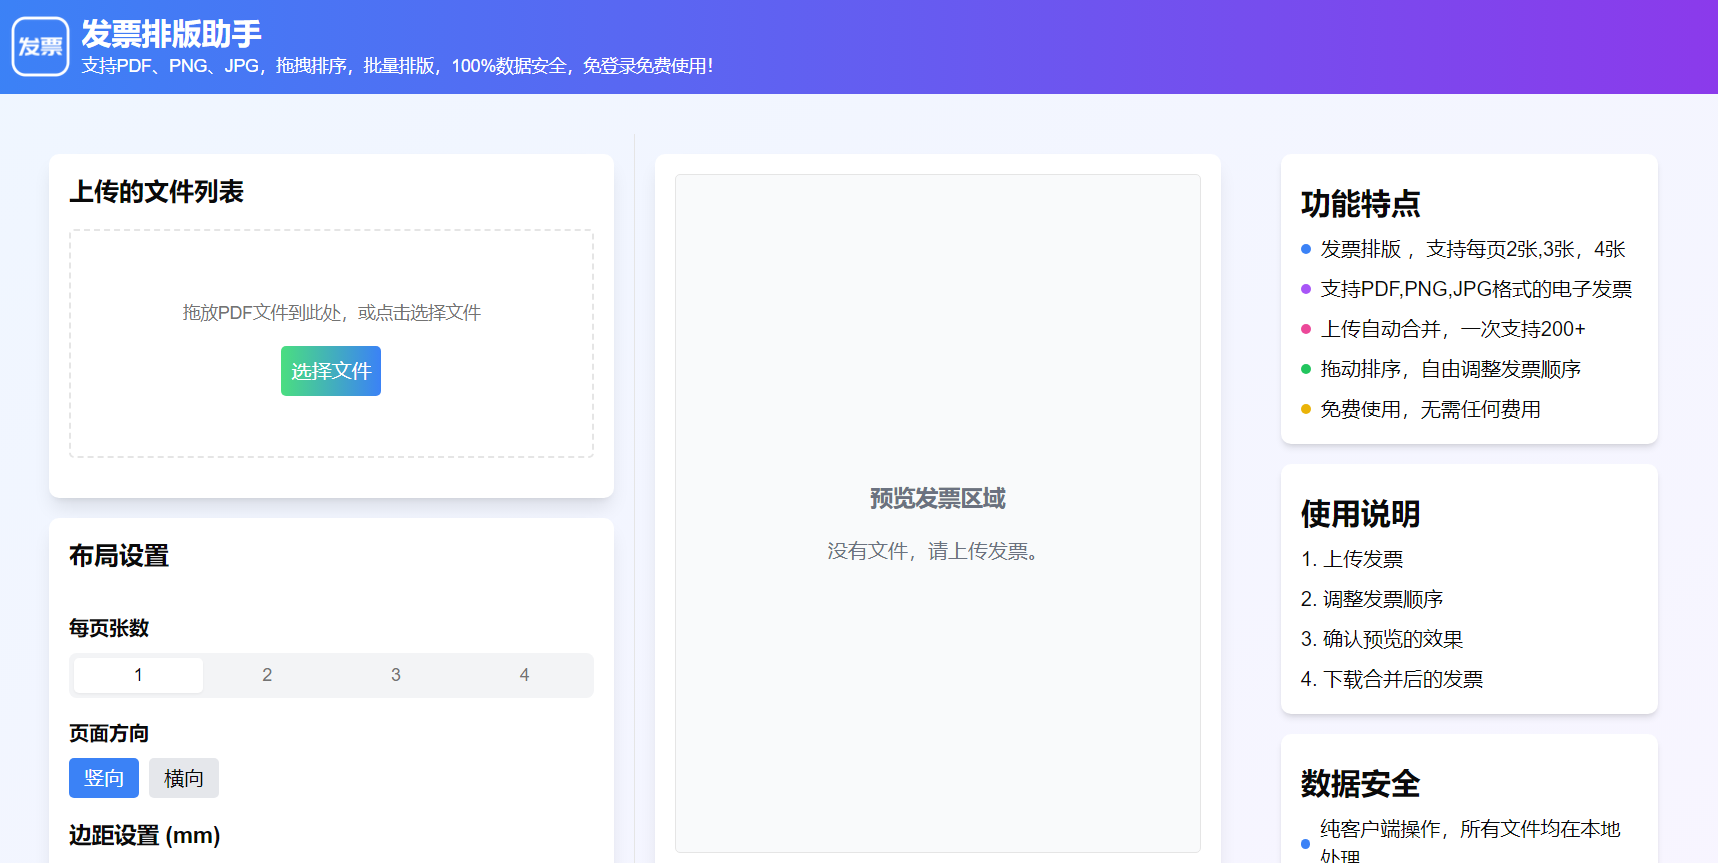Click the 发票 logo icon in header
The height and width of the screenshot is (863, 1718).
coord(40,46)
